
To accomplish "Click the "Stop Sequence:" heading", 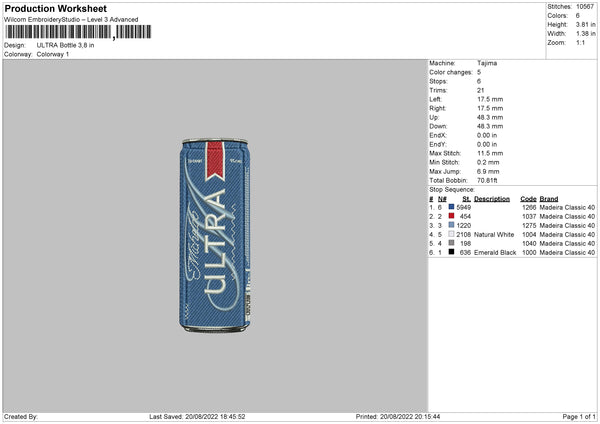I will pos(452,190).
